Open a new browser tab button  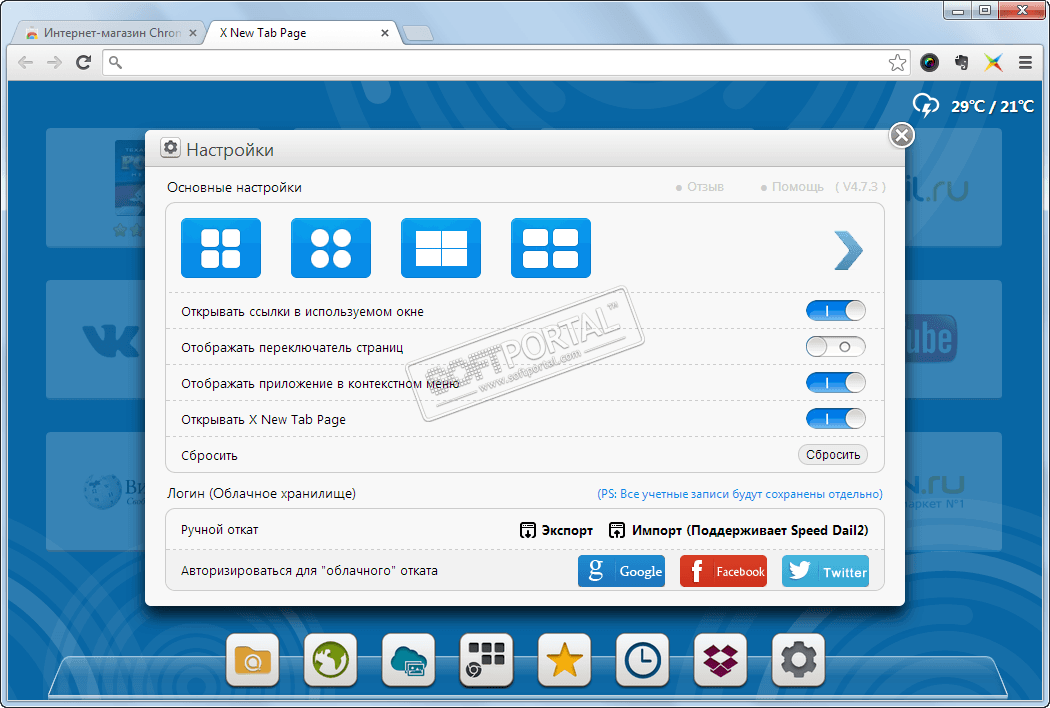pos(419,33)
